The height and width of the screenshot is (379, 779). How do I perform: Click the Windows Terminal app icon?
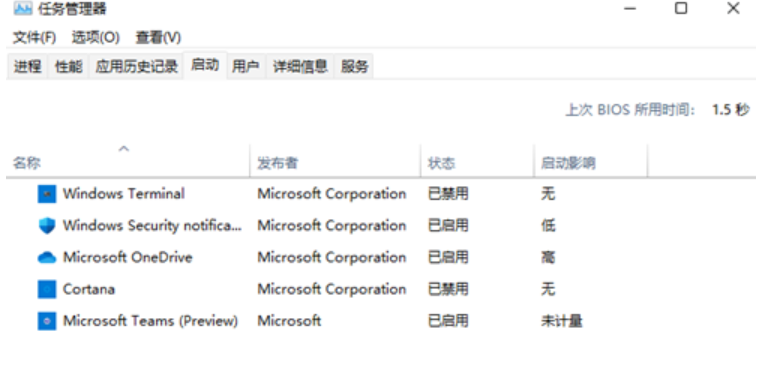point(47,194)
